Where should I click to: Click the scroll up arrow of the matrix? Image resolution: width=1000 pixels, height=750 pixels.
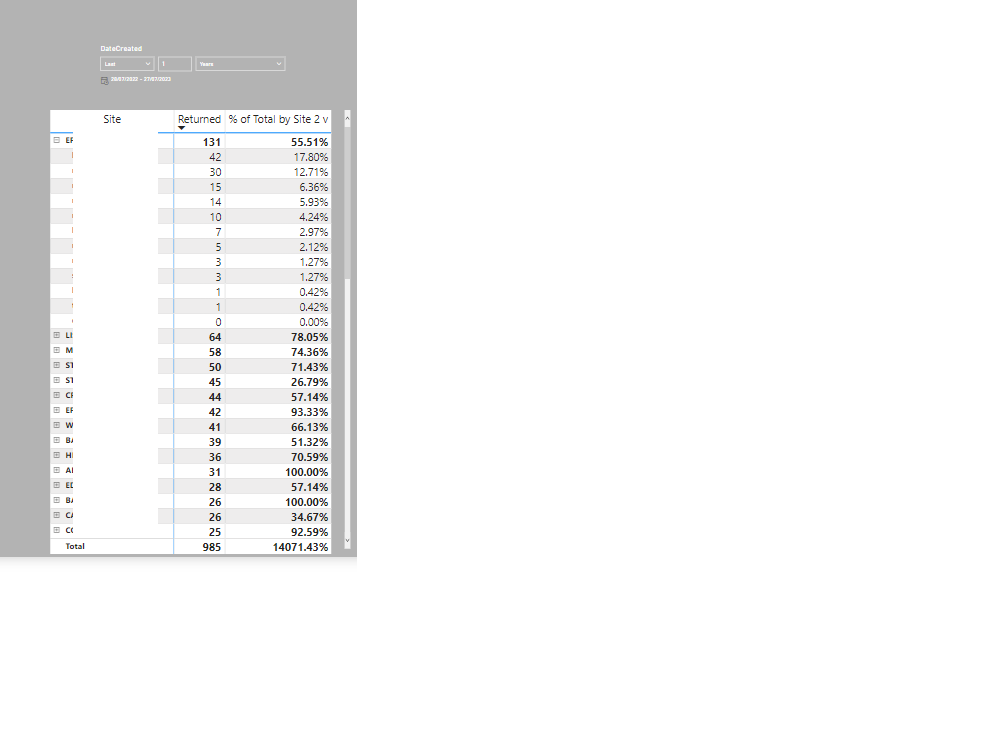(x=348, y=118)
